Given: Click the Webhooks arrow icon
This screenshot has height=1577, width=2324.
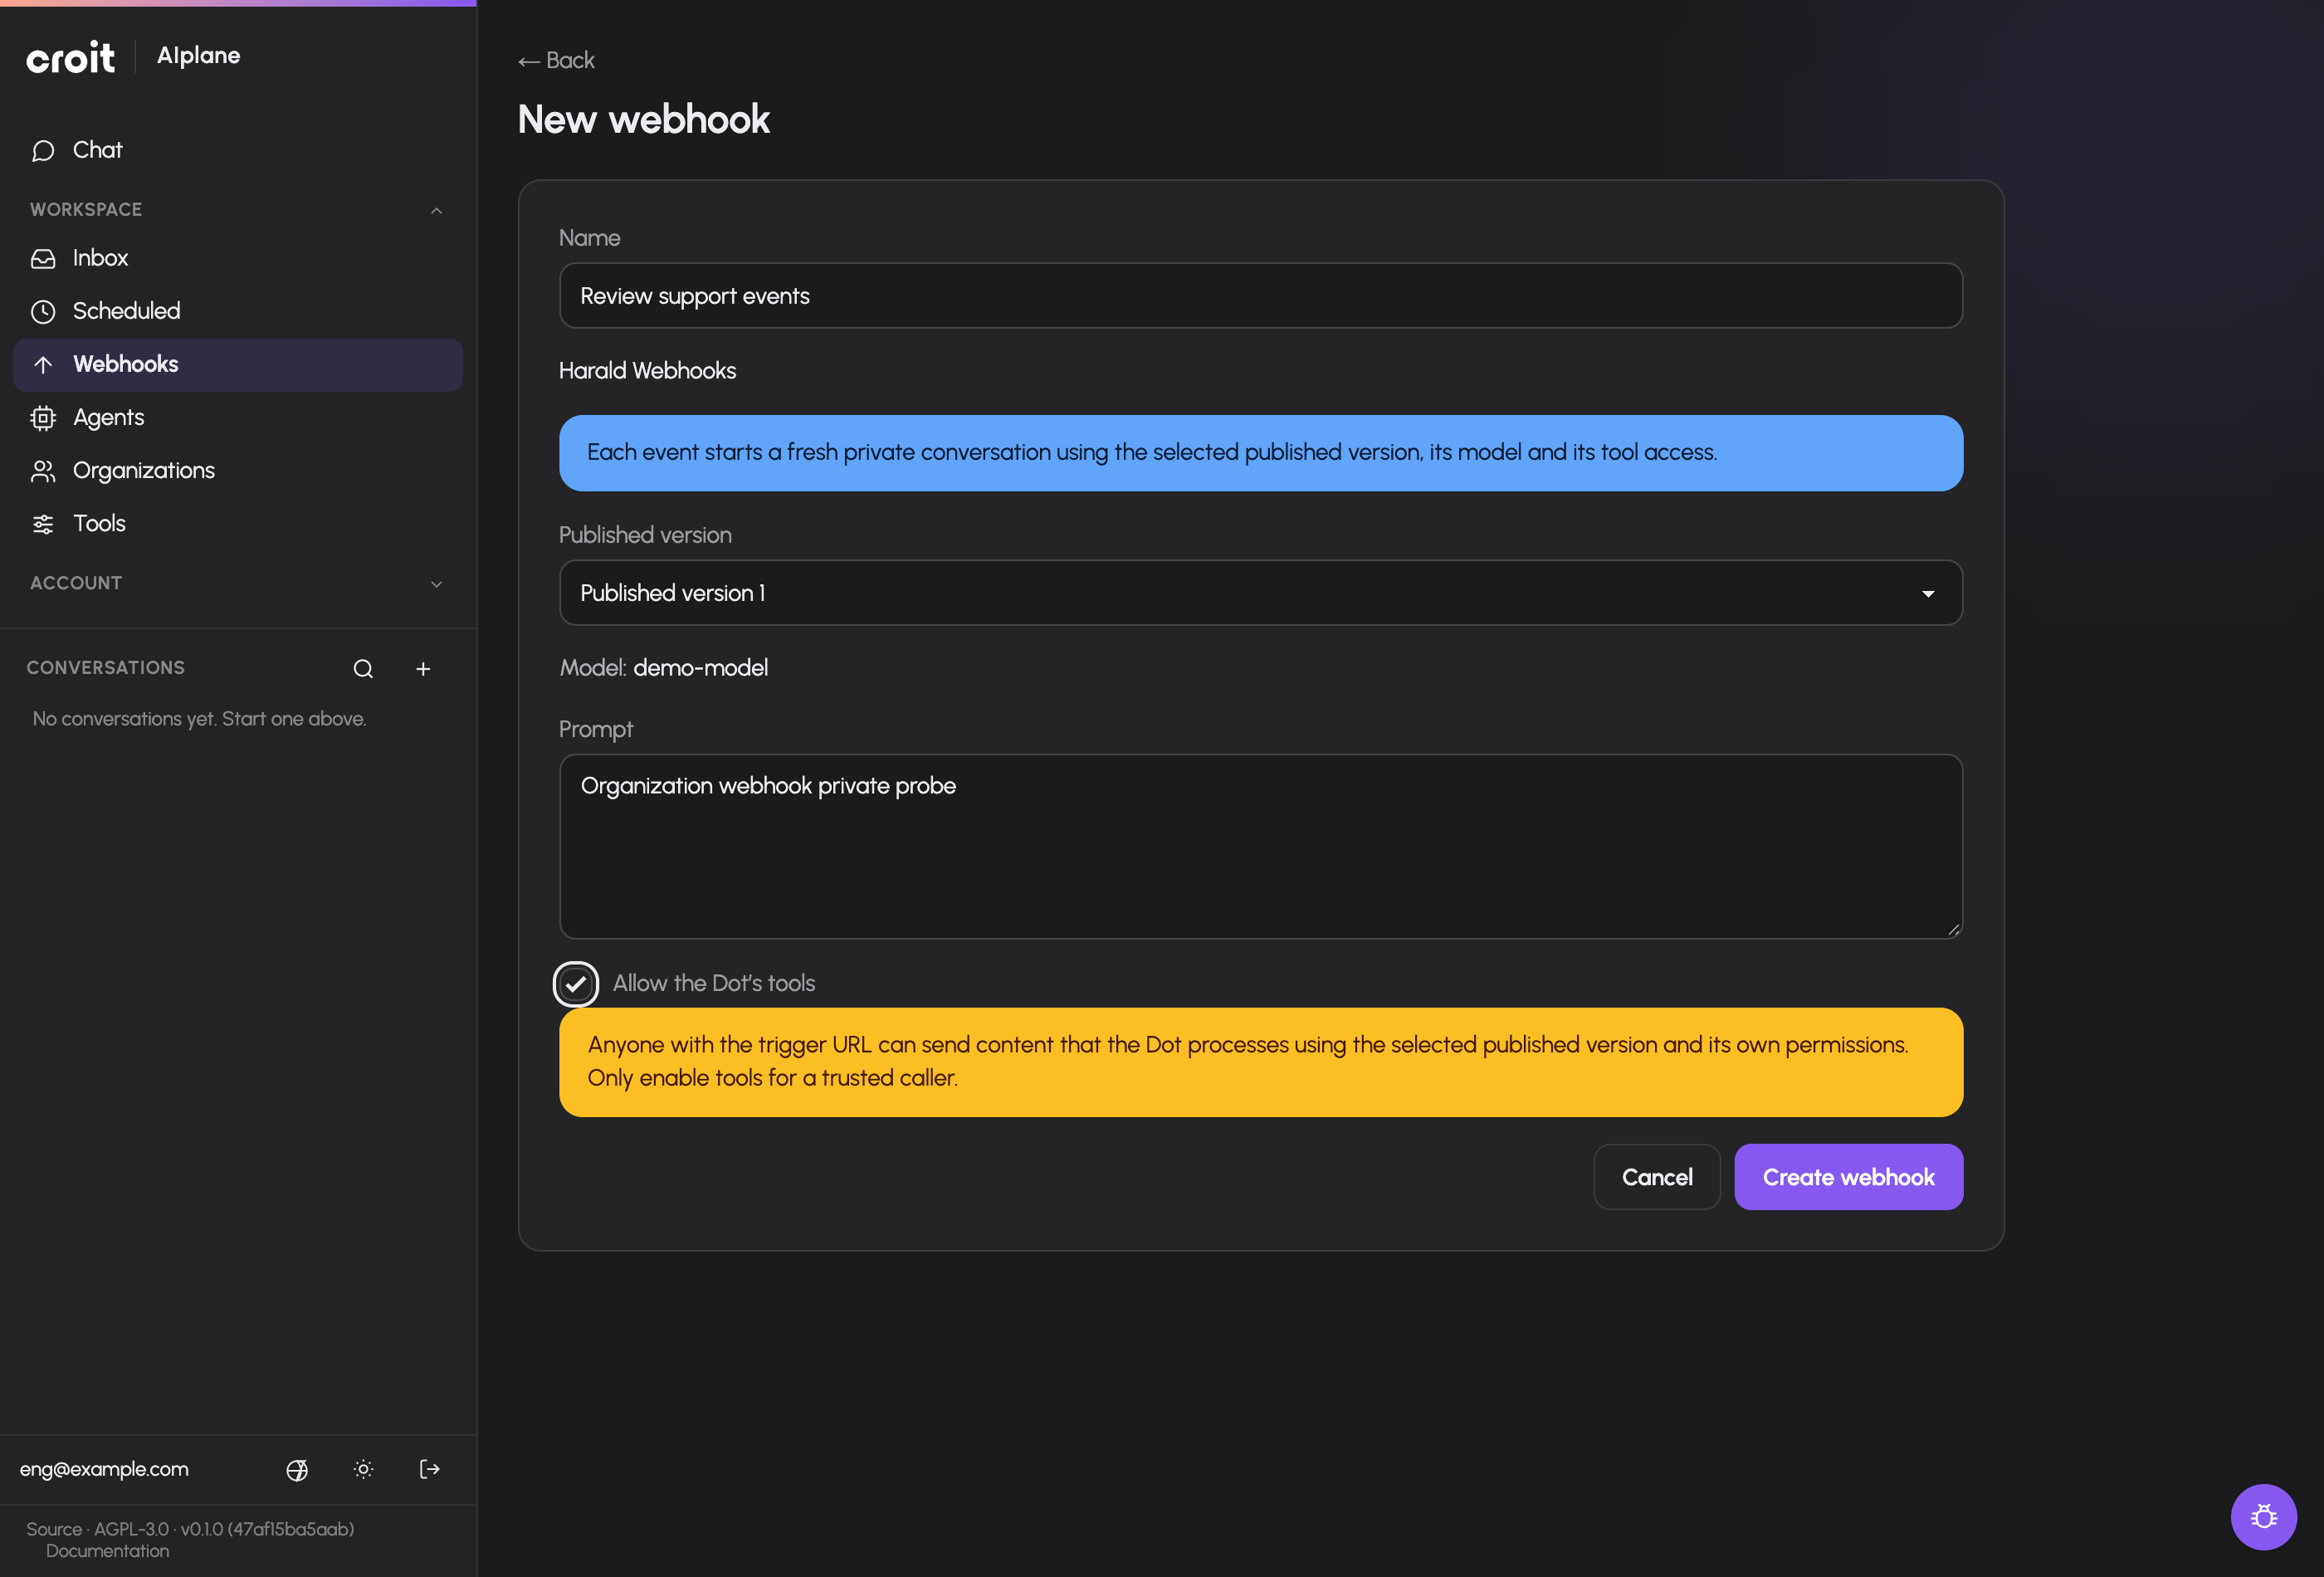Looking at the screenshot, I should coord(43,365).
